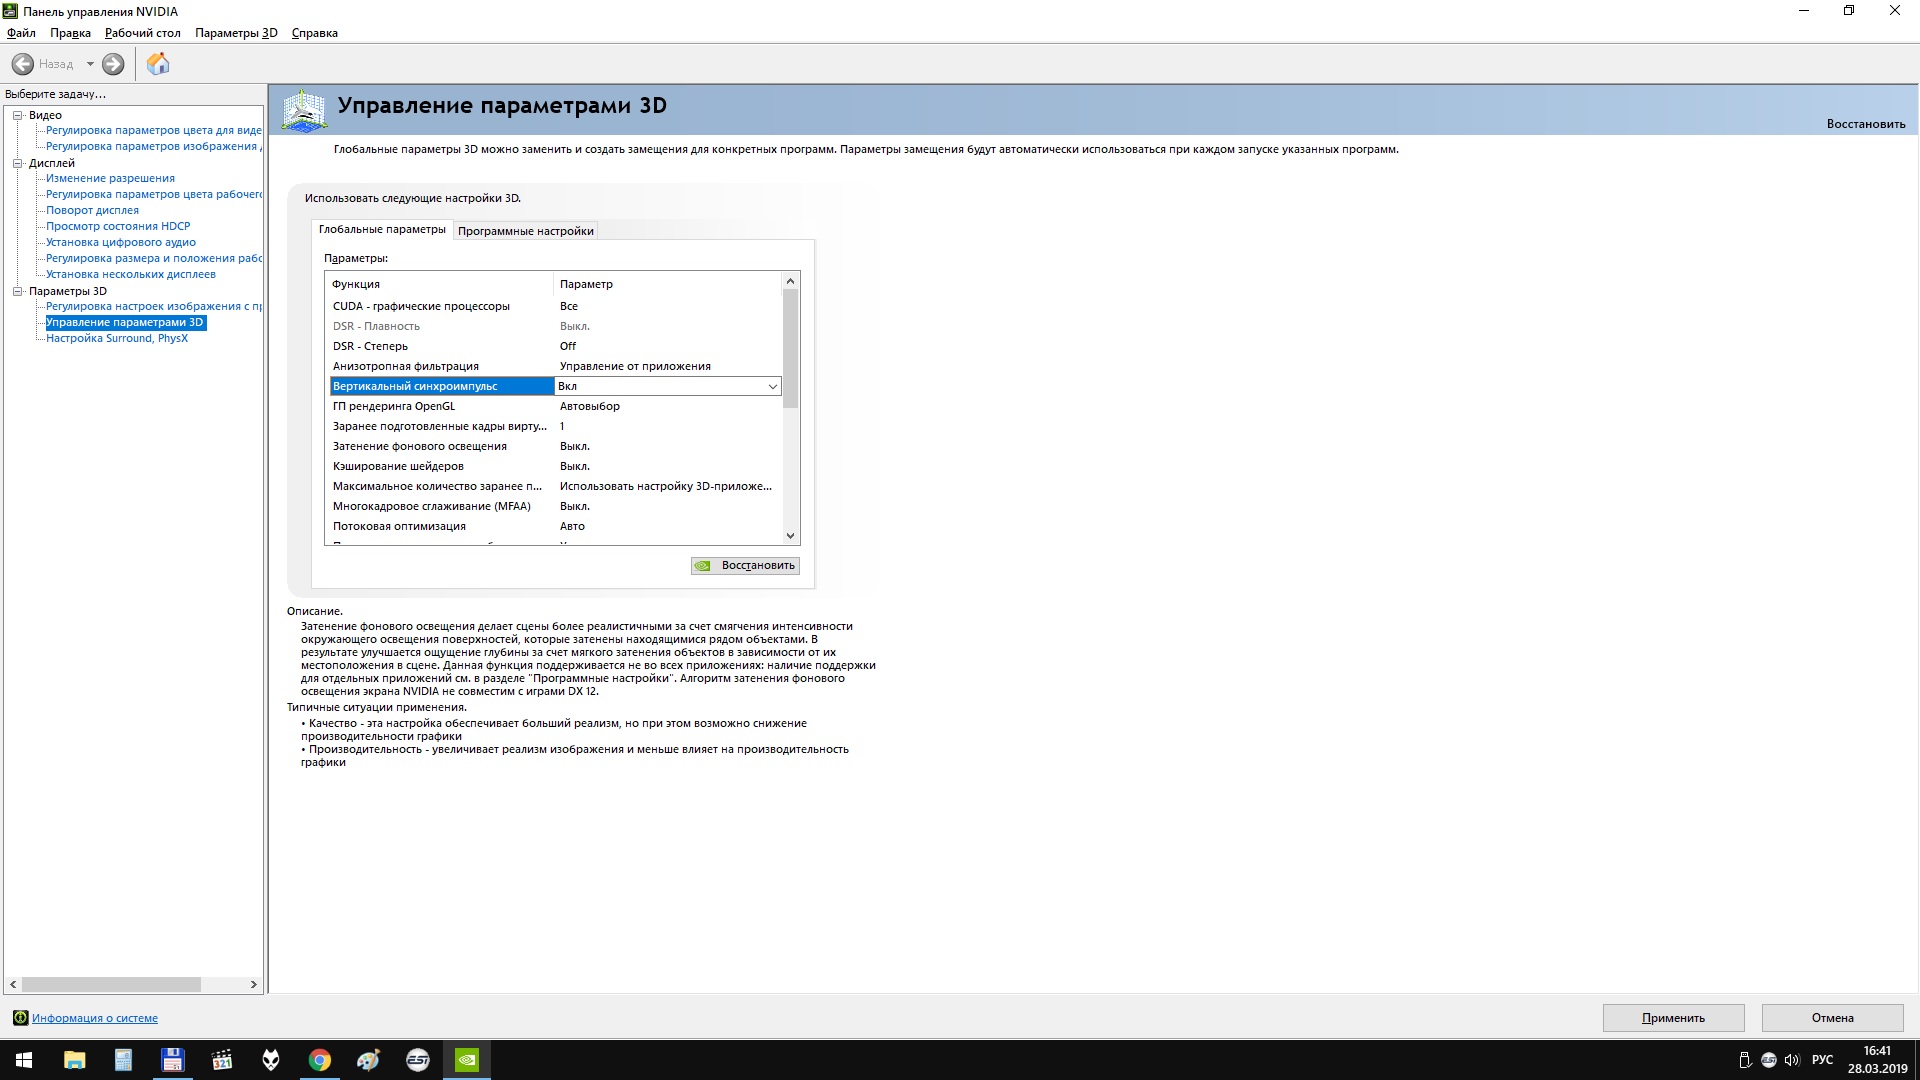Open Изменение разрешения in task tree
The height and width of the screenshot is (1080, 1920).
pos(110,178)
